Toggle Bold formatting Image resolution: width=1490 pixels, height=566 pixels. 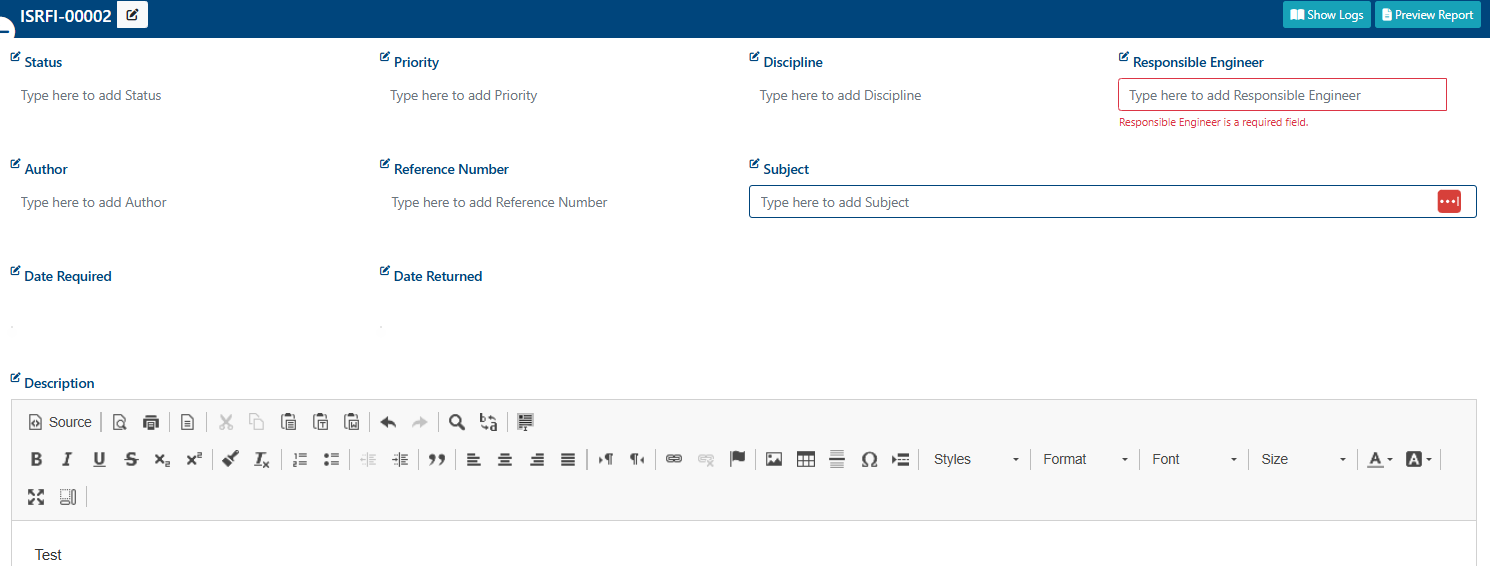pos(36,459)
